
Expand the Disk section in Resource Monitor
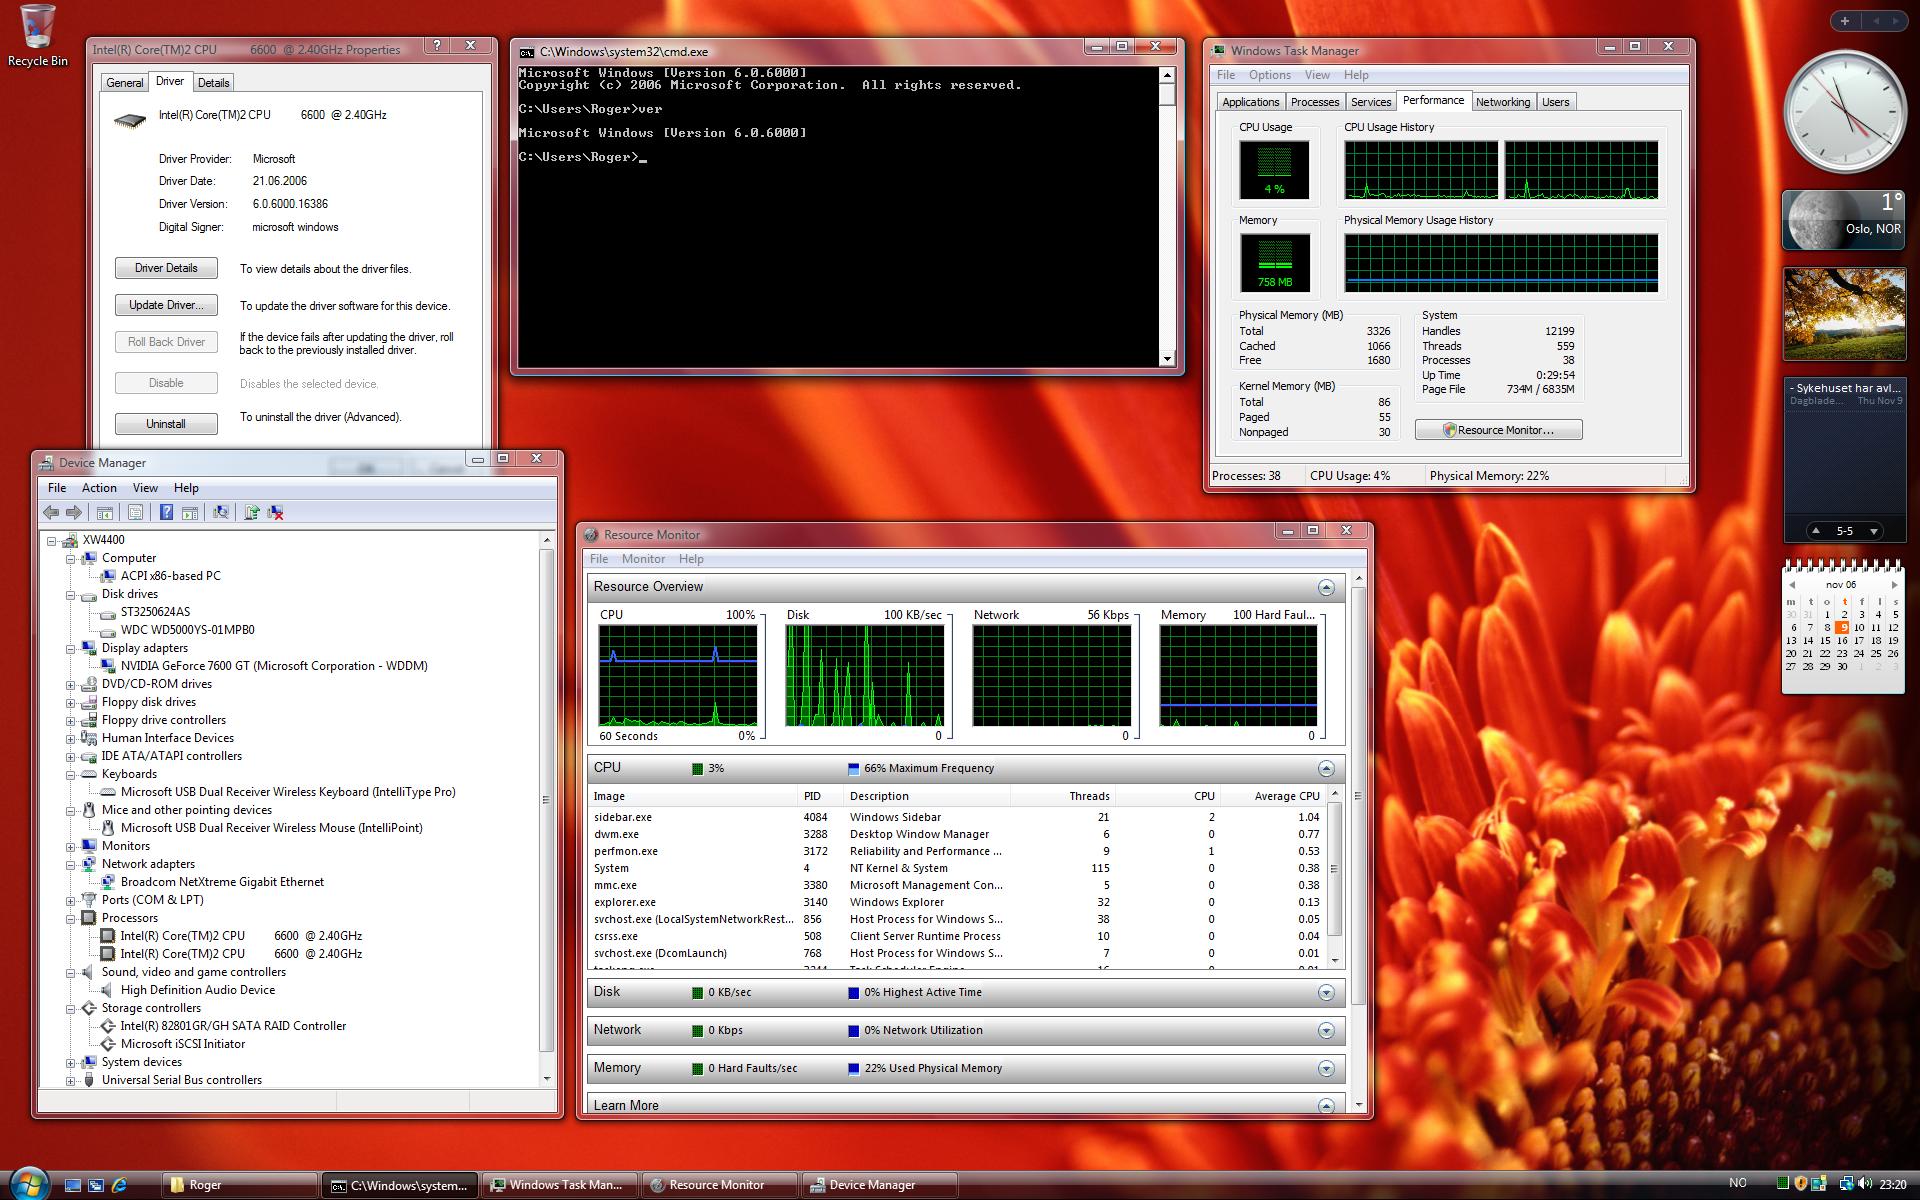(1326, 992)
